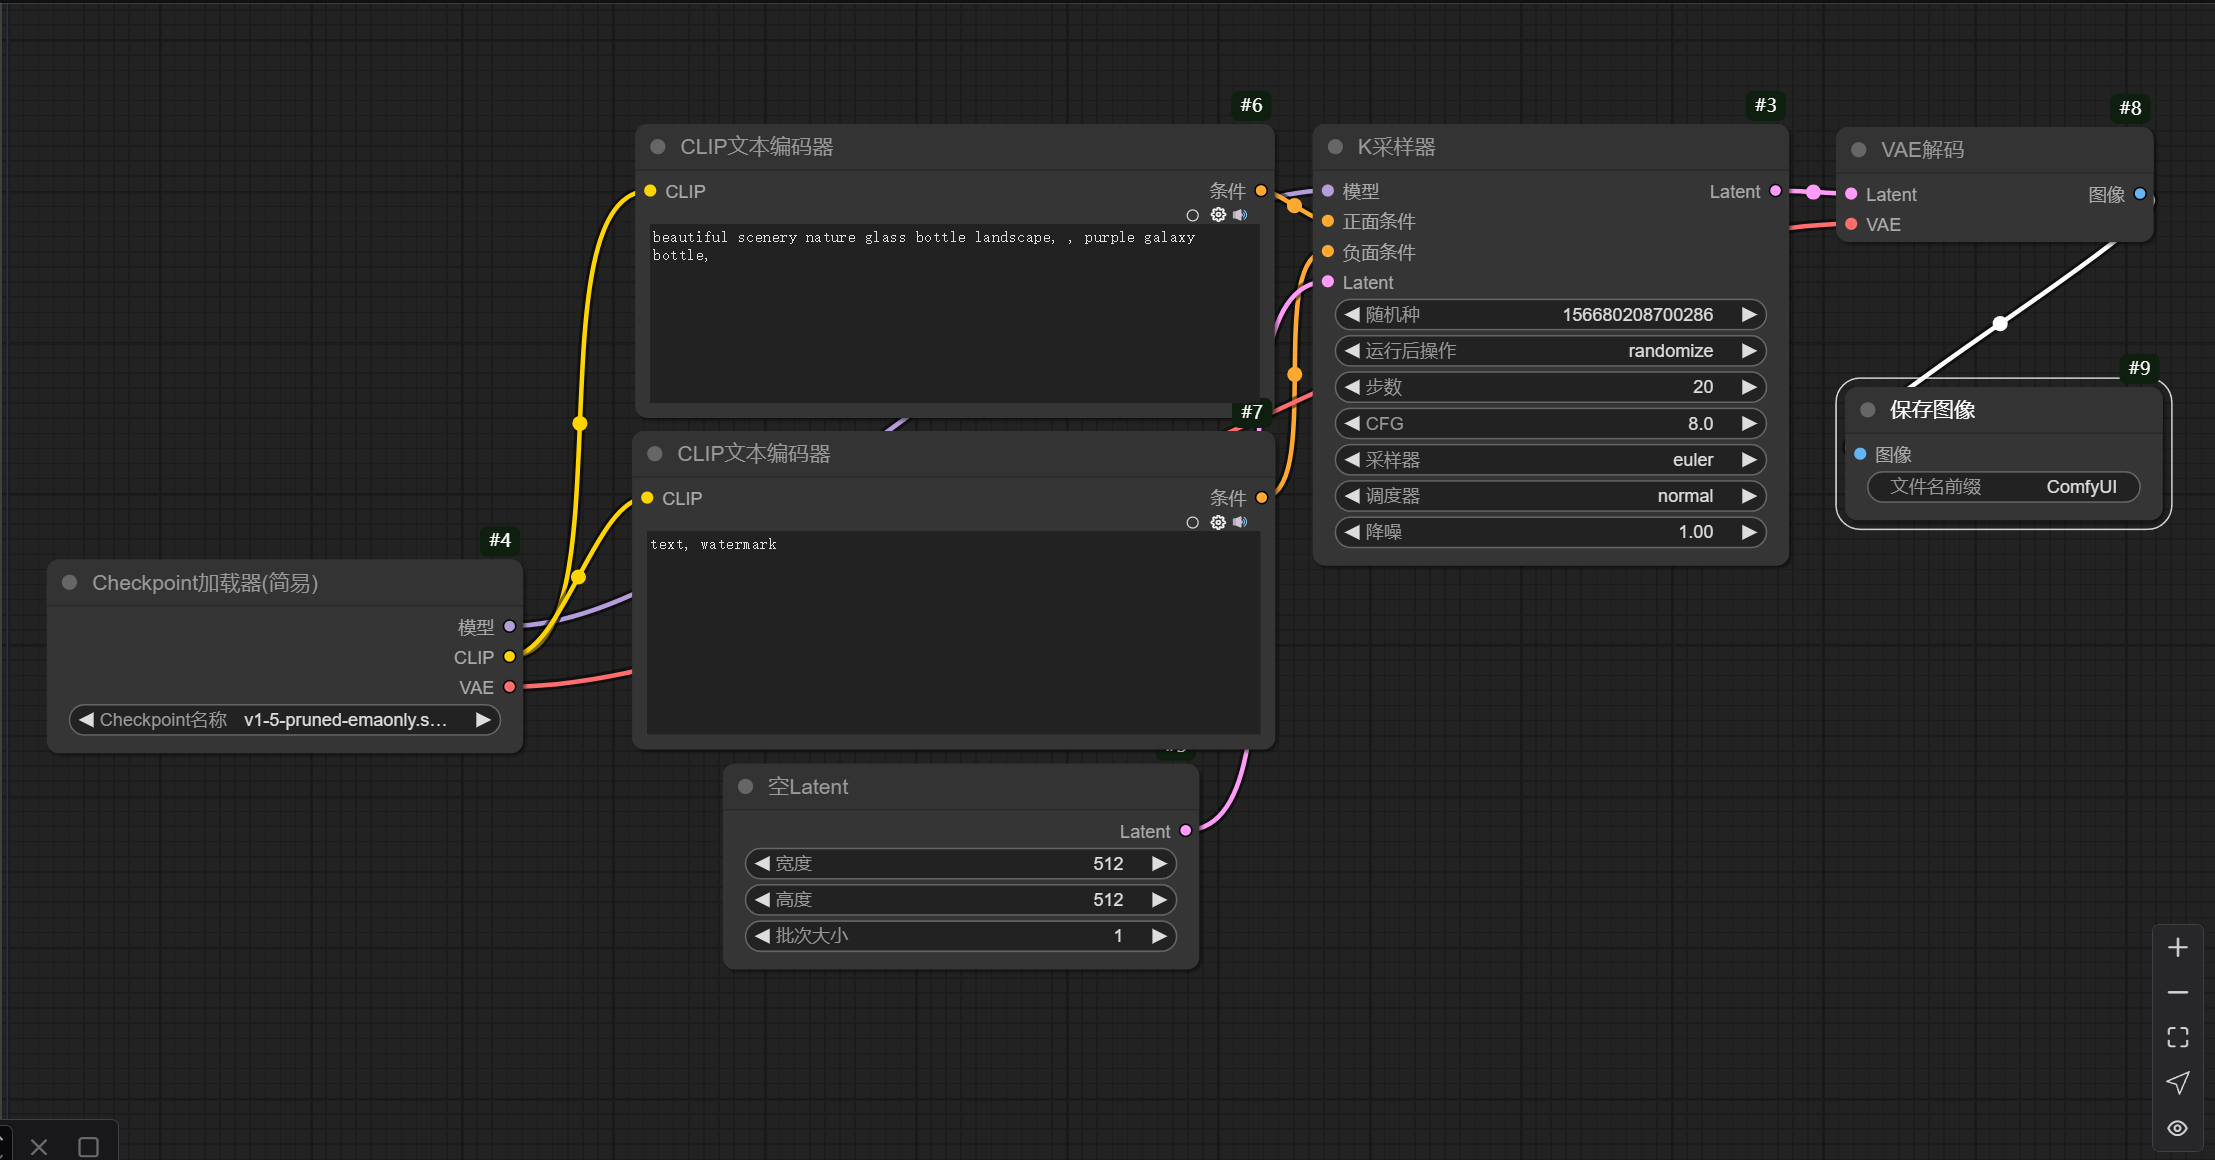Click speaker icon on positive prompt node
This screenshot has height=1160, width=2215.
coord(1240,215)
